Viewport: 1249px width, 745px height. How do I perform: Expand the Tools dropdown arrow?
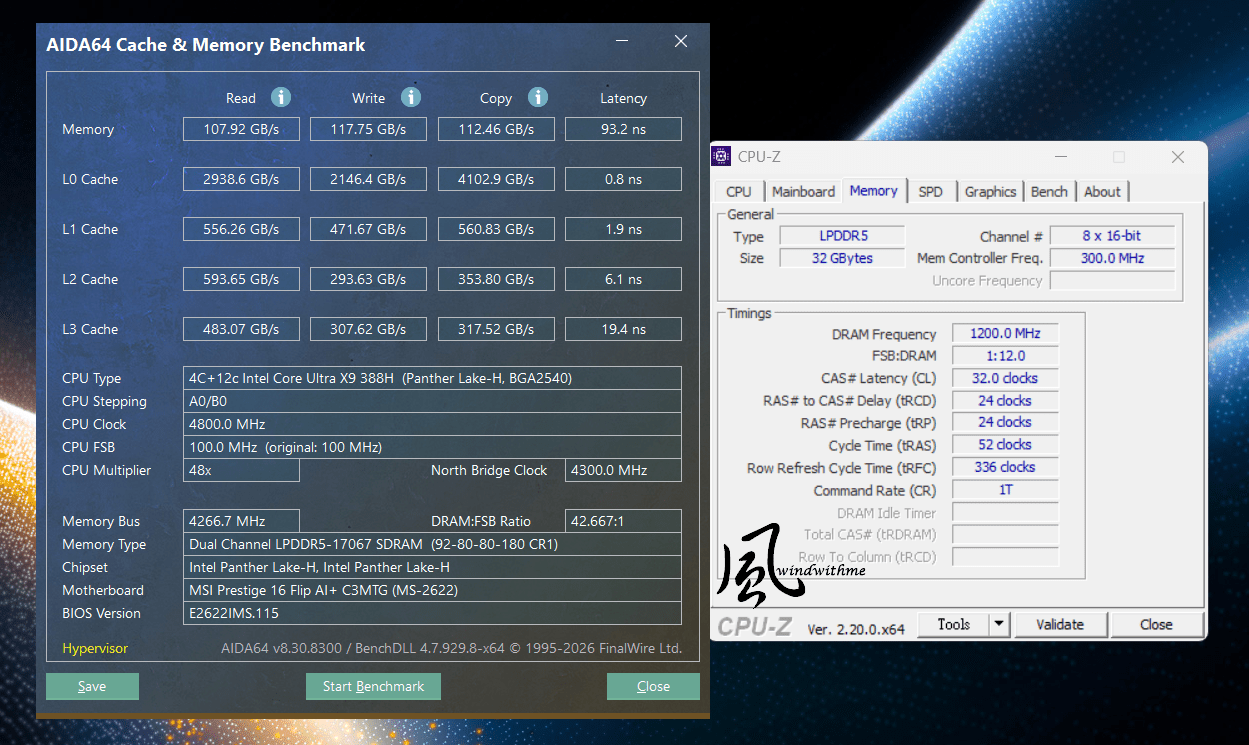(x=999, y=625)
